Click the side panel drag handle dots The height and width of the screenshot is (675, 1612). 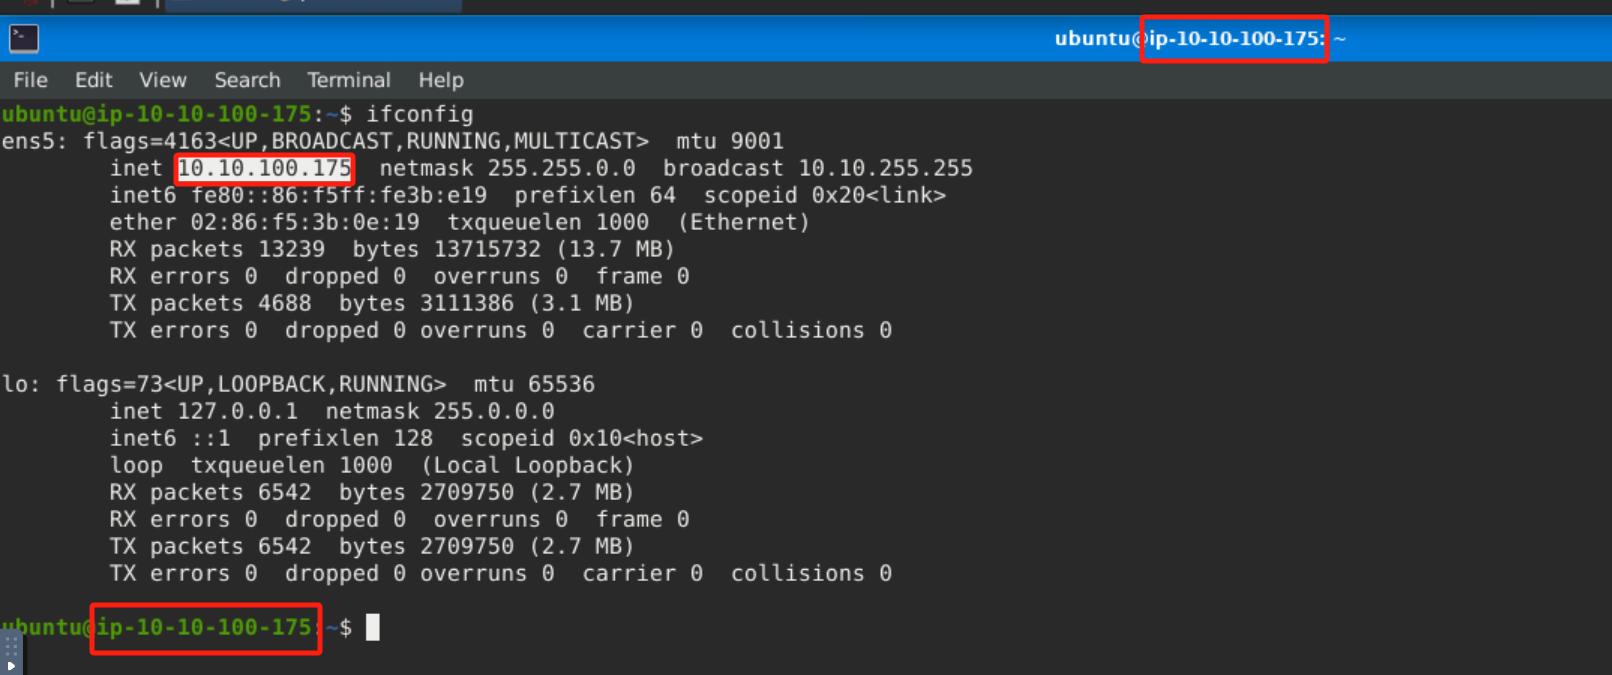[x=11, y=646]
